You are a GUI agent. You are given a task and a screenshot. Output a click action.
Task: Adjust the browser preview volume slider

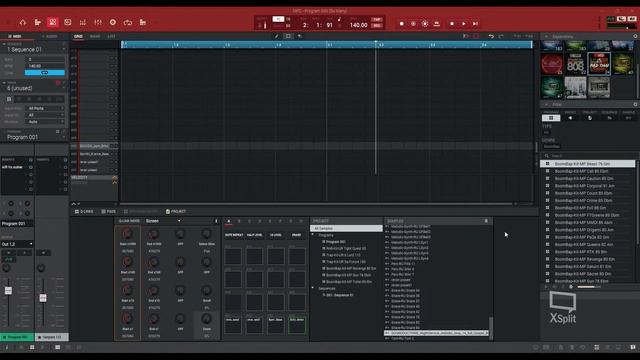(589, 287)
